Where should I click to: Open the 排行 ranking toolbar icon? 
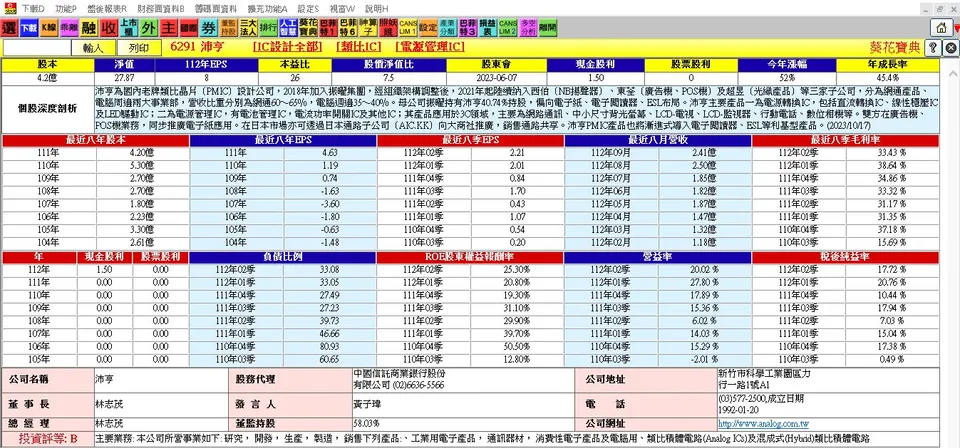click(x=268, y=28)
